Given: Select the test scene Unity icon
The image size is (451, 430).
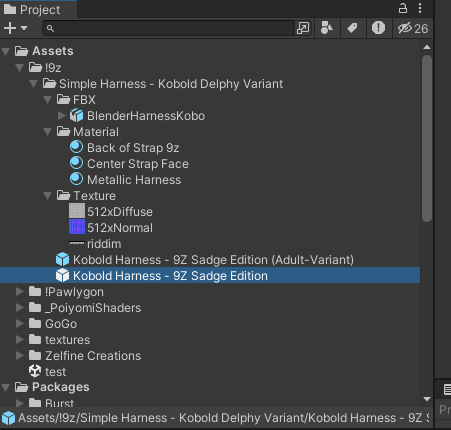Looking at the screenshot, I should [35, 371].
